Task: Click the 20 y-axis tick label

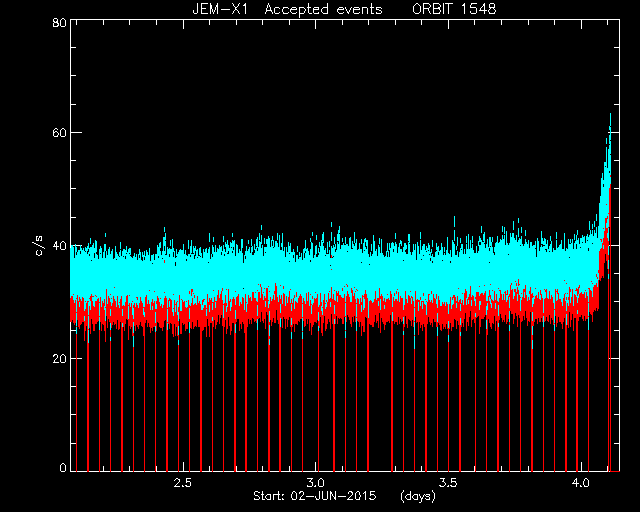Action: click(59, 359)
